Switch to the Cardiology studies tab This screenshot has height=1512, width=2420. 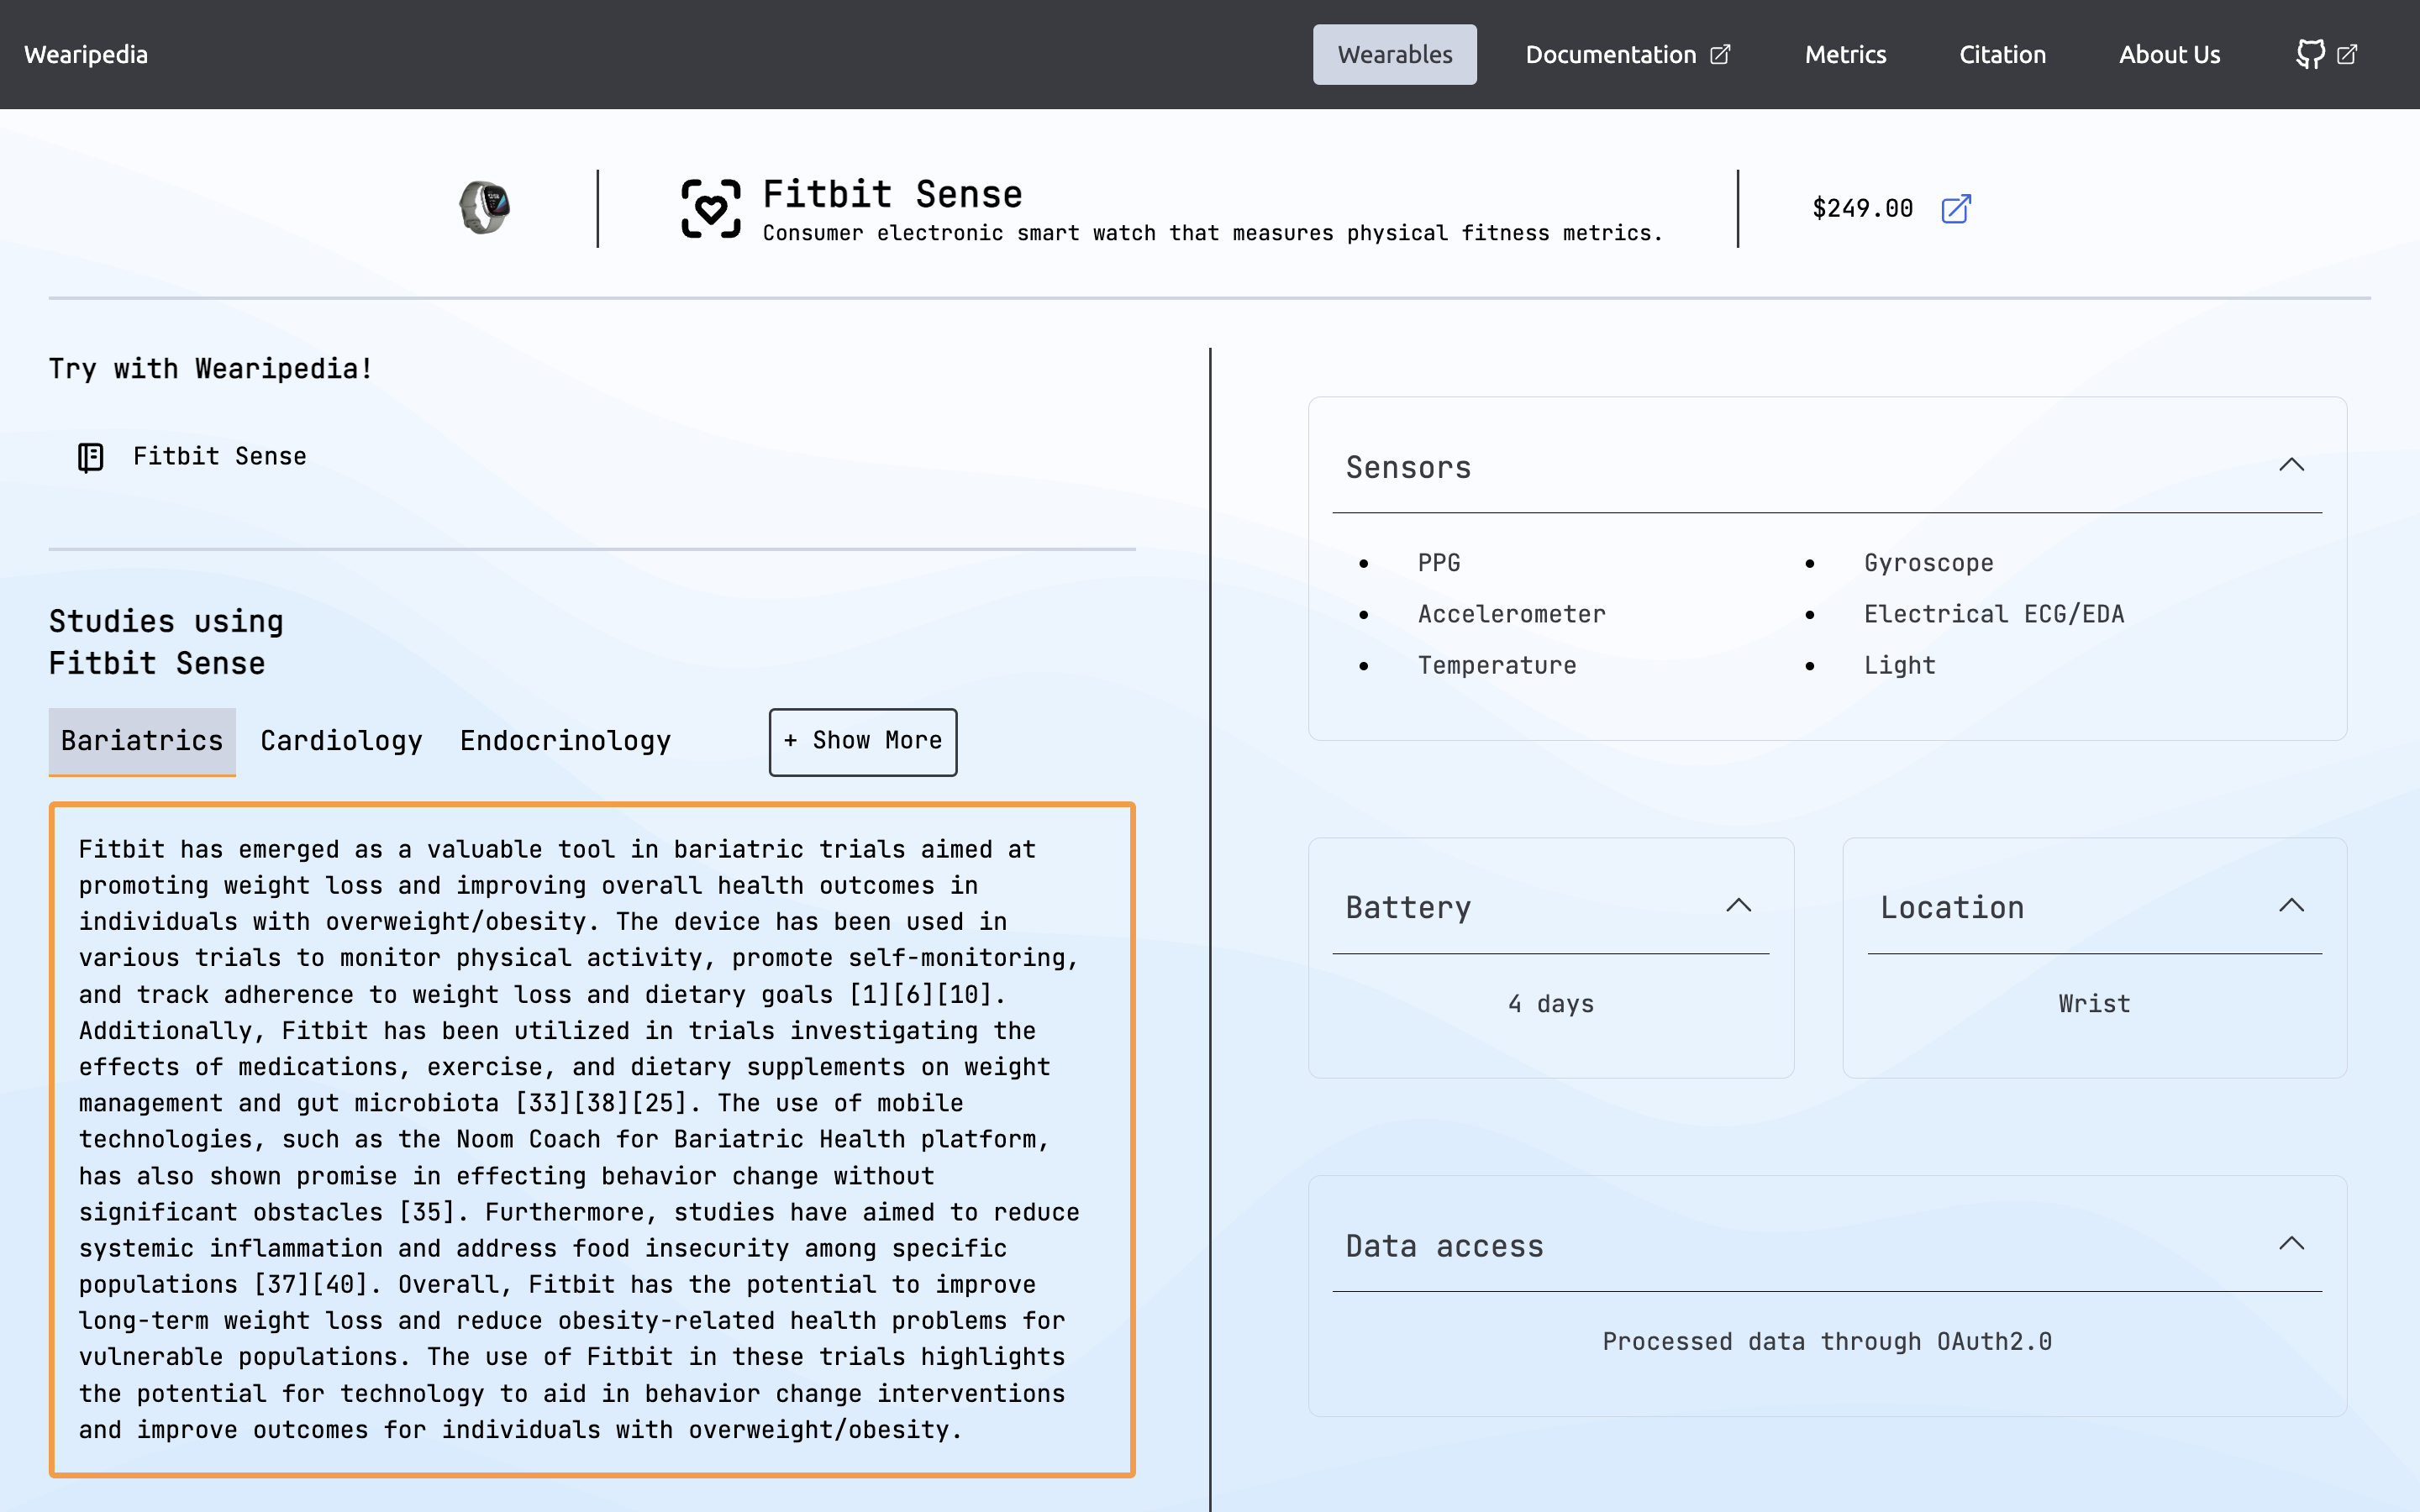pyautogui.click(x=341, y=741)
